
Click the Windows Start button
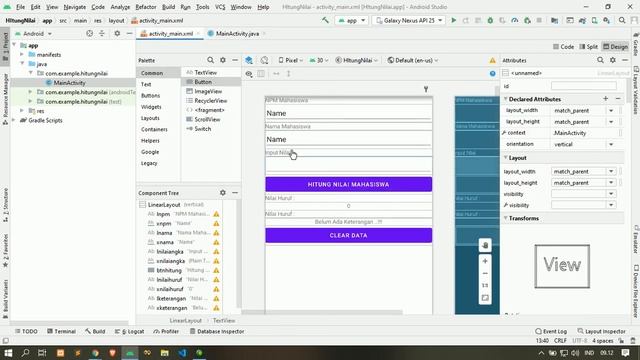coord(8,353)
